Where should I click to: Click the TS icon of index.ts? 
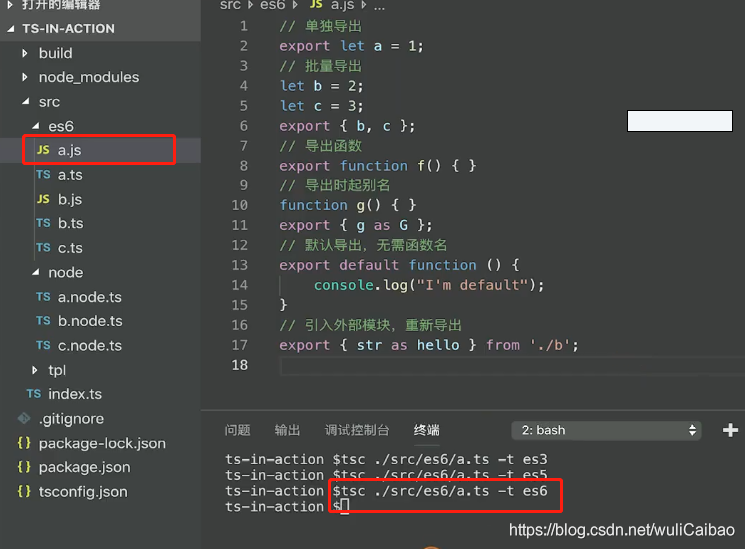(x=34, y=394)
